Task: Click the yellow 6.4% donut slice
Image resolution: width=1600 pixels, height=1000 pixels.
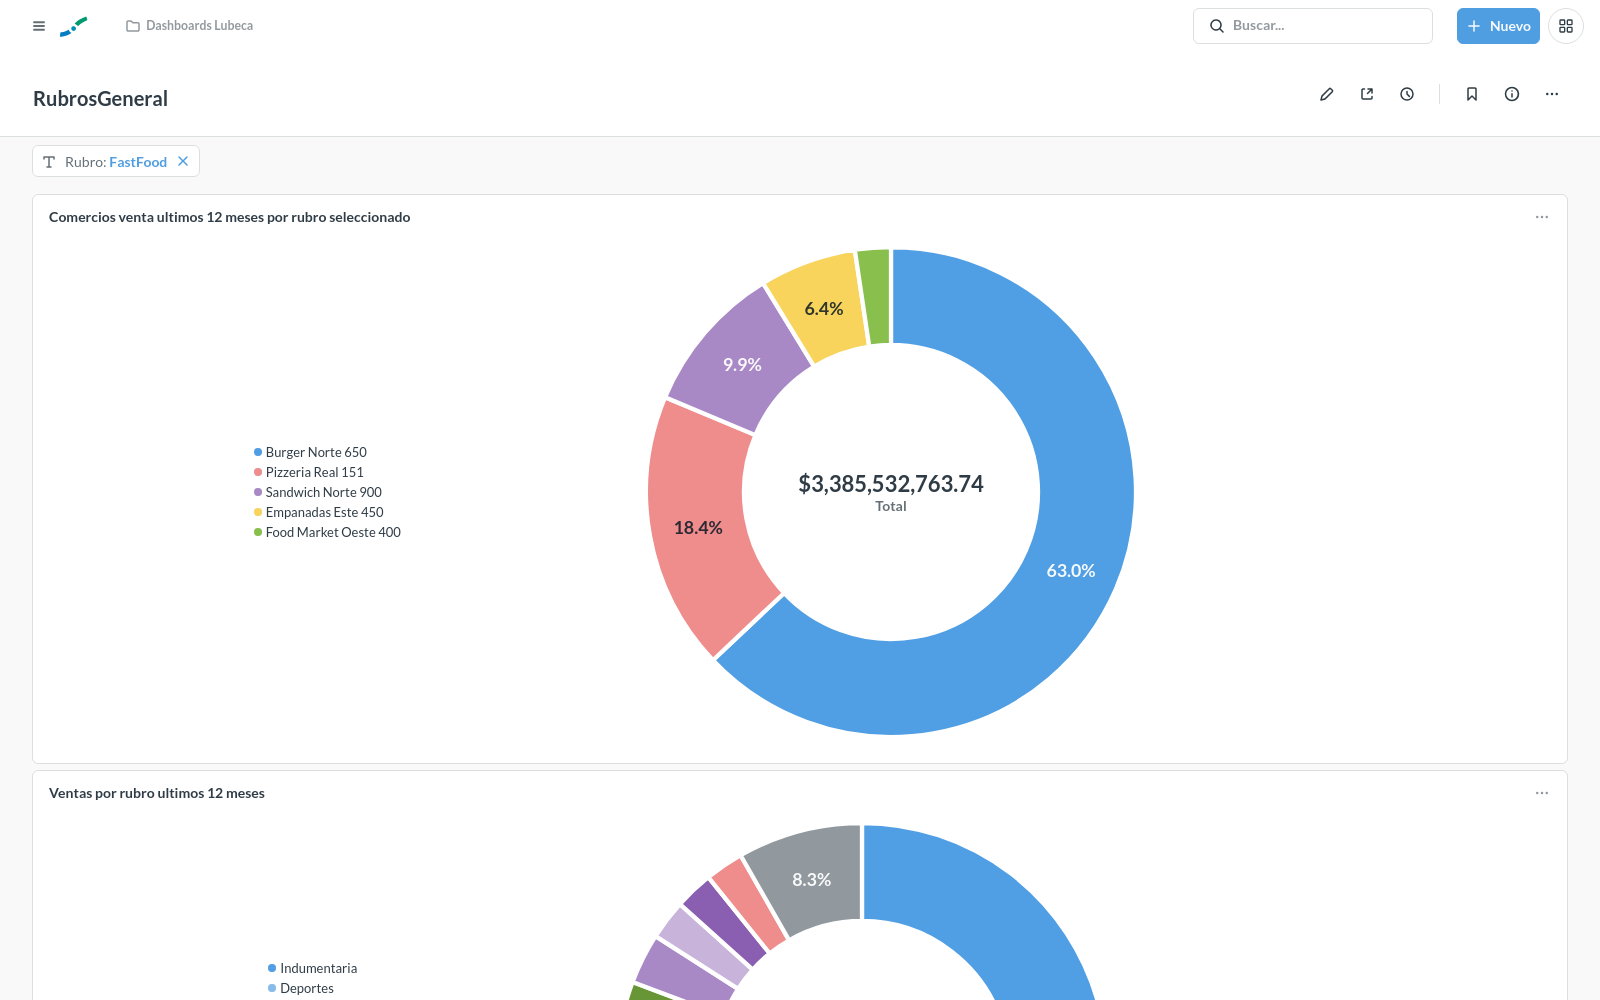Action: tap(823, 309)
